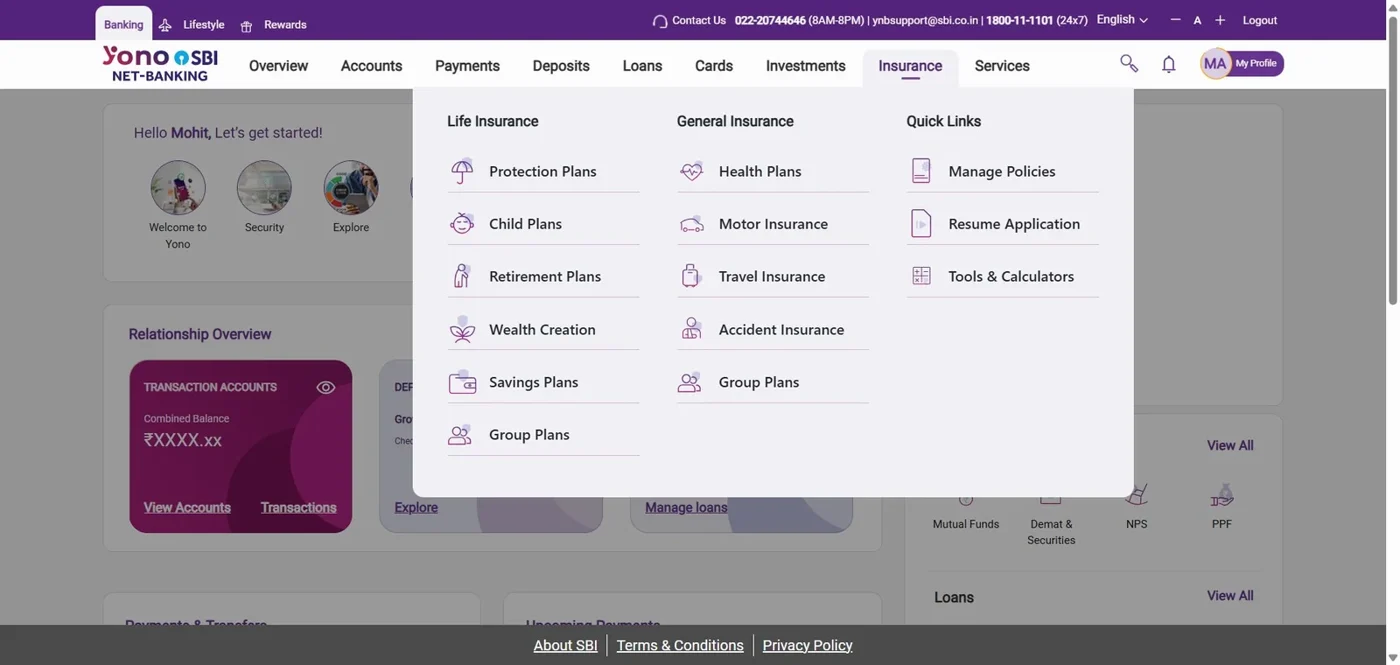Open notifications bell icon
The width and height of the screenshot is (1400, 665).
(x=1168, y=65)
